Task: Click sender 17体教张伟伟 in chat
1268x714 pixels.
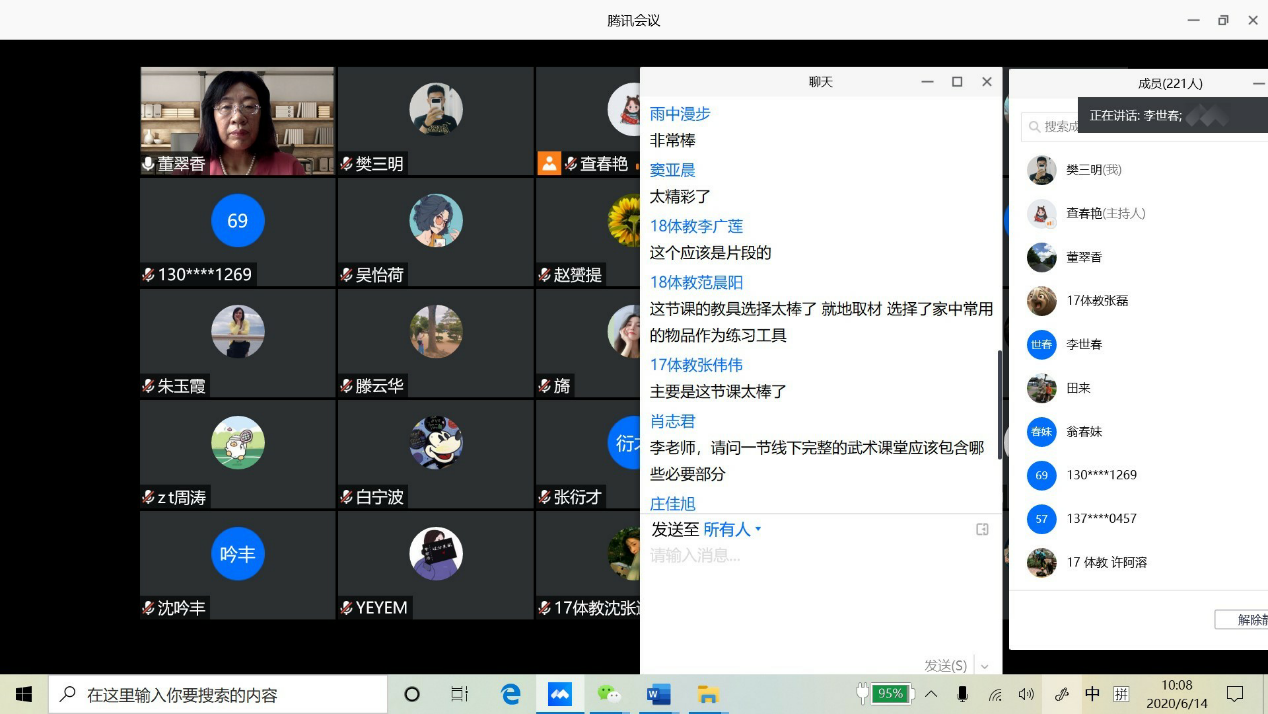Action: click(x=696, y=365)
